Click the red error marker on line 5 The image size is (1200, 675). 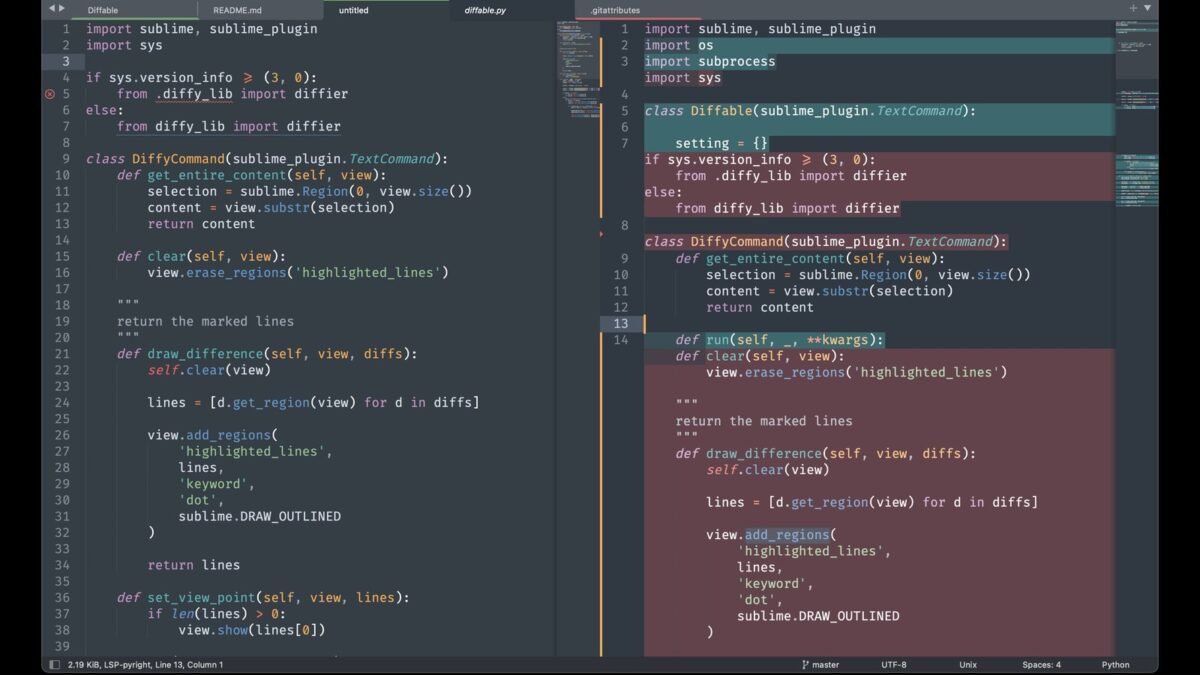(50, 94)
